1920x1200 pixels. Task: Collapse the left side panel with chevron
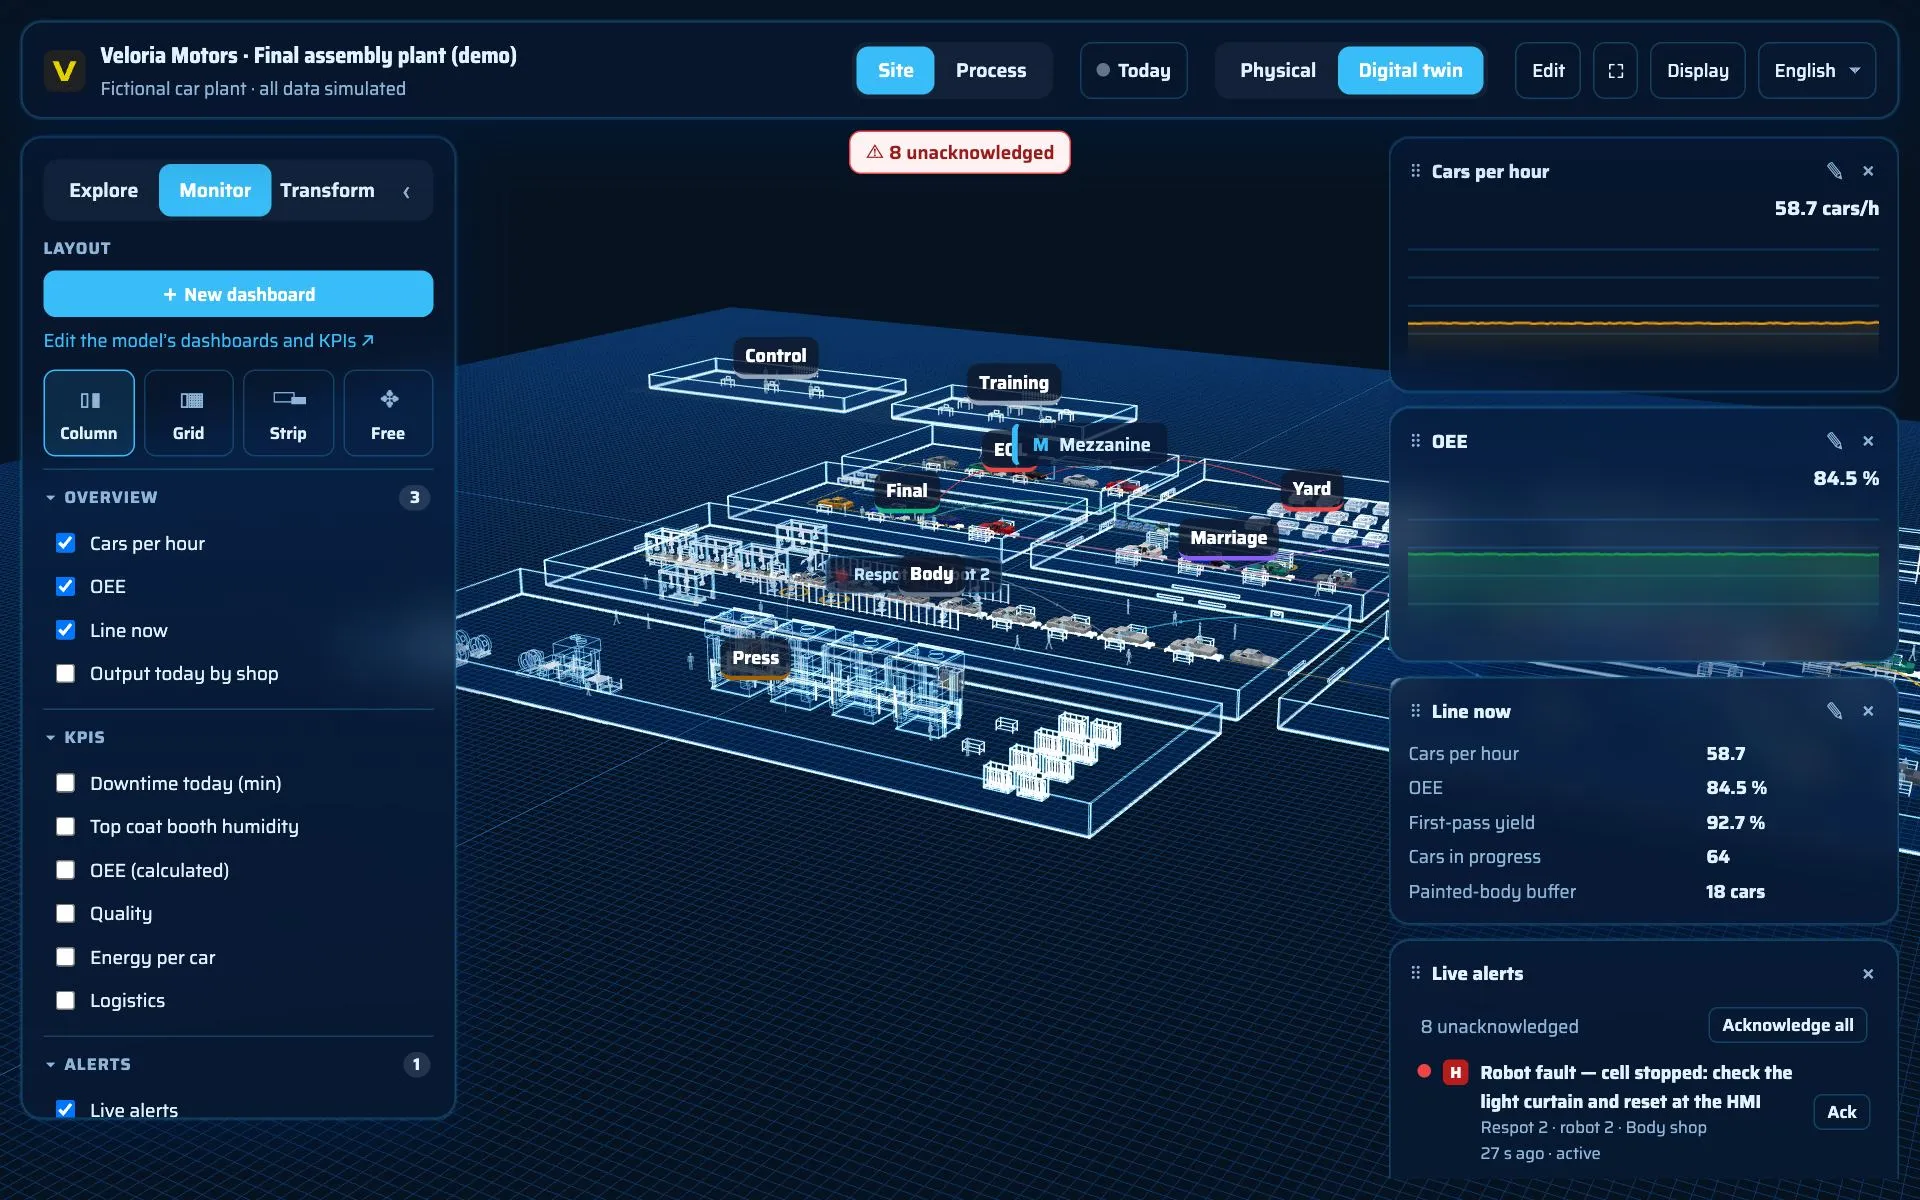click(406, 191)
